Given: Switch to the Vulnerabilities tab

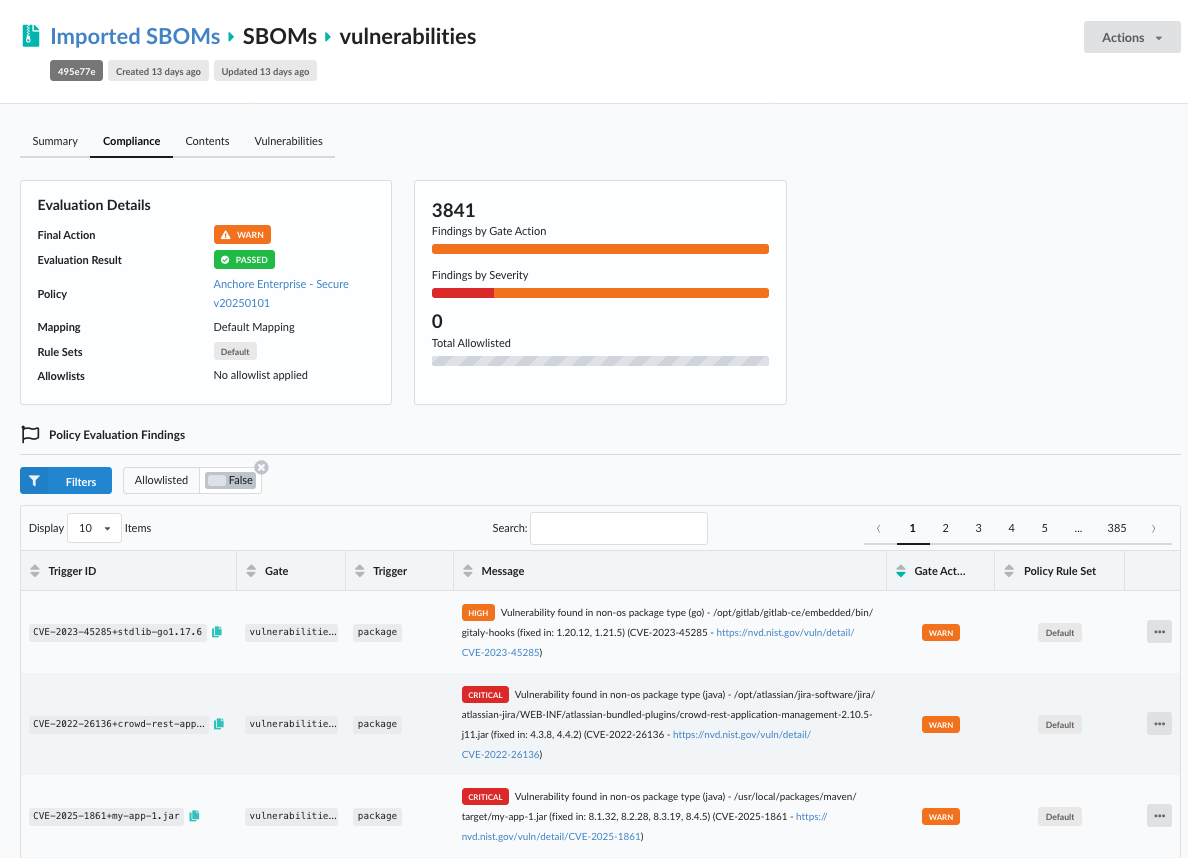Looking at the screenshot, I should tap(288, 141).
